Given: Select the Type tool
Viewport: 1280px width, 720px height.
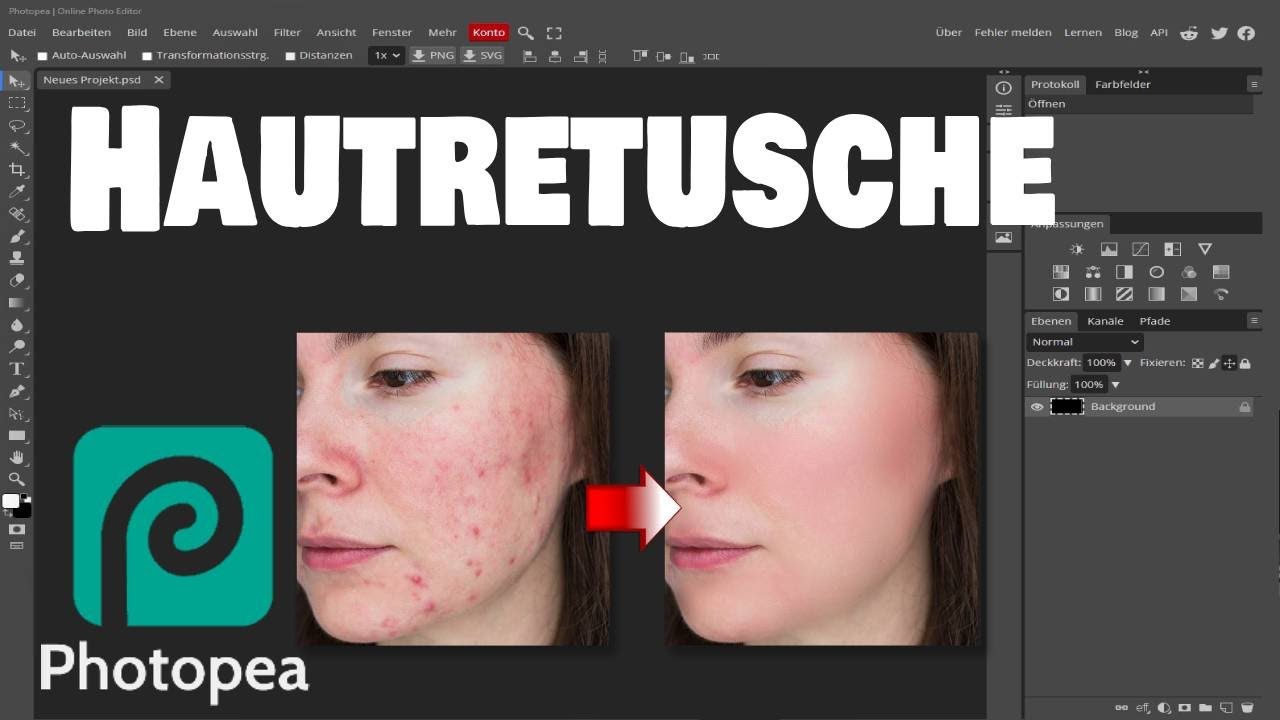Looking at the screenshot, I should [x=17, y=369].
